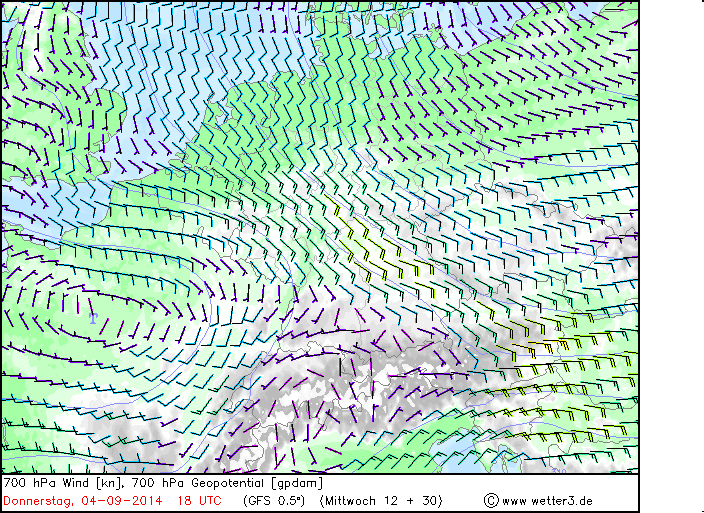Click the www.wetter3.de credit text
Viewport: 704px width, 513px height.
[x=547, y=501]
